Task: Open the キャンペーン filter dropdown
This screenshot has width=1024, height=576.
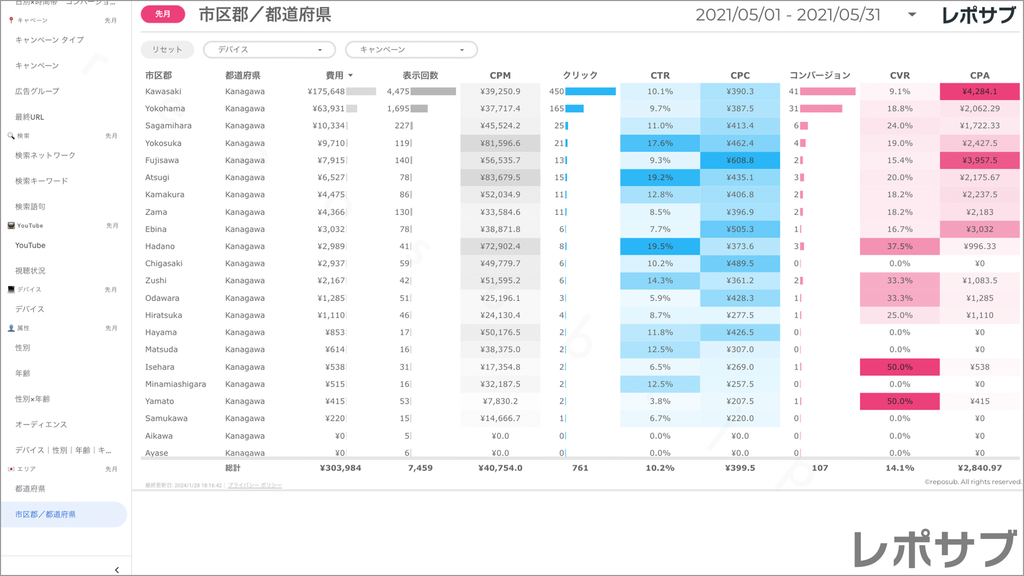Action: tap(411, 49)
